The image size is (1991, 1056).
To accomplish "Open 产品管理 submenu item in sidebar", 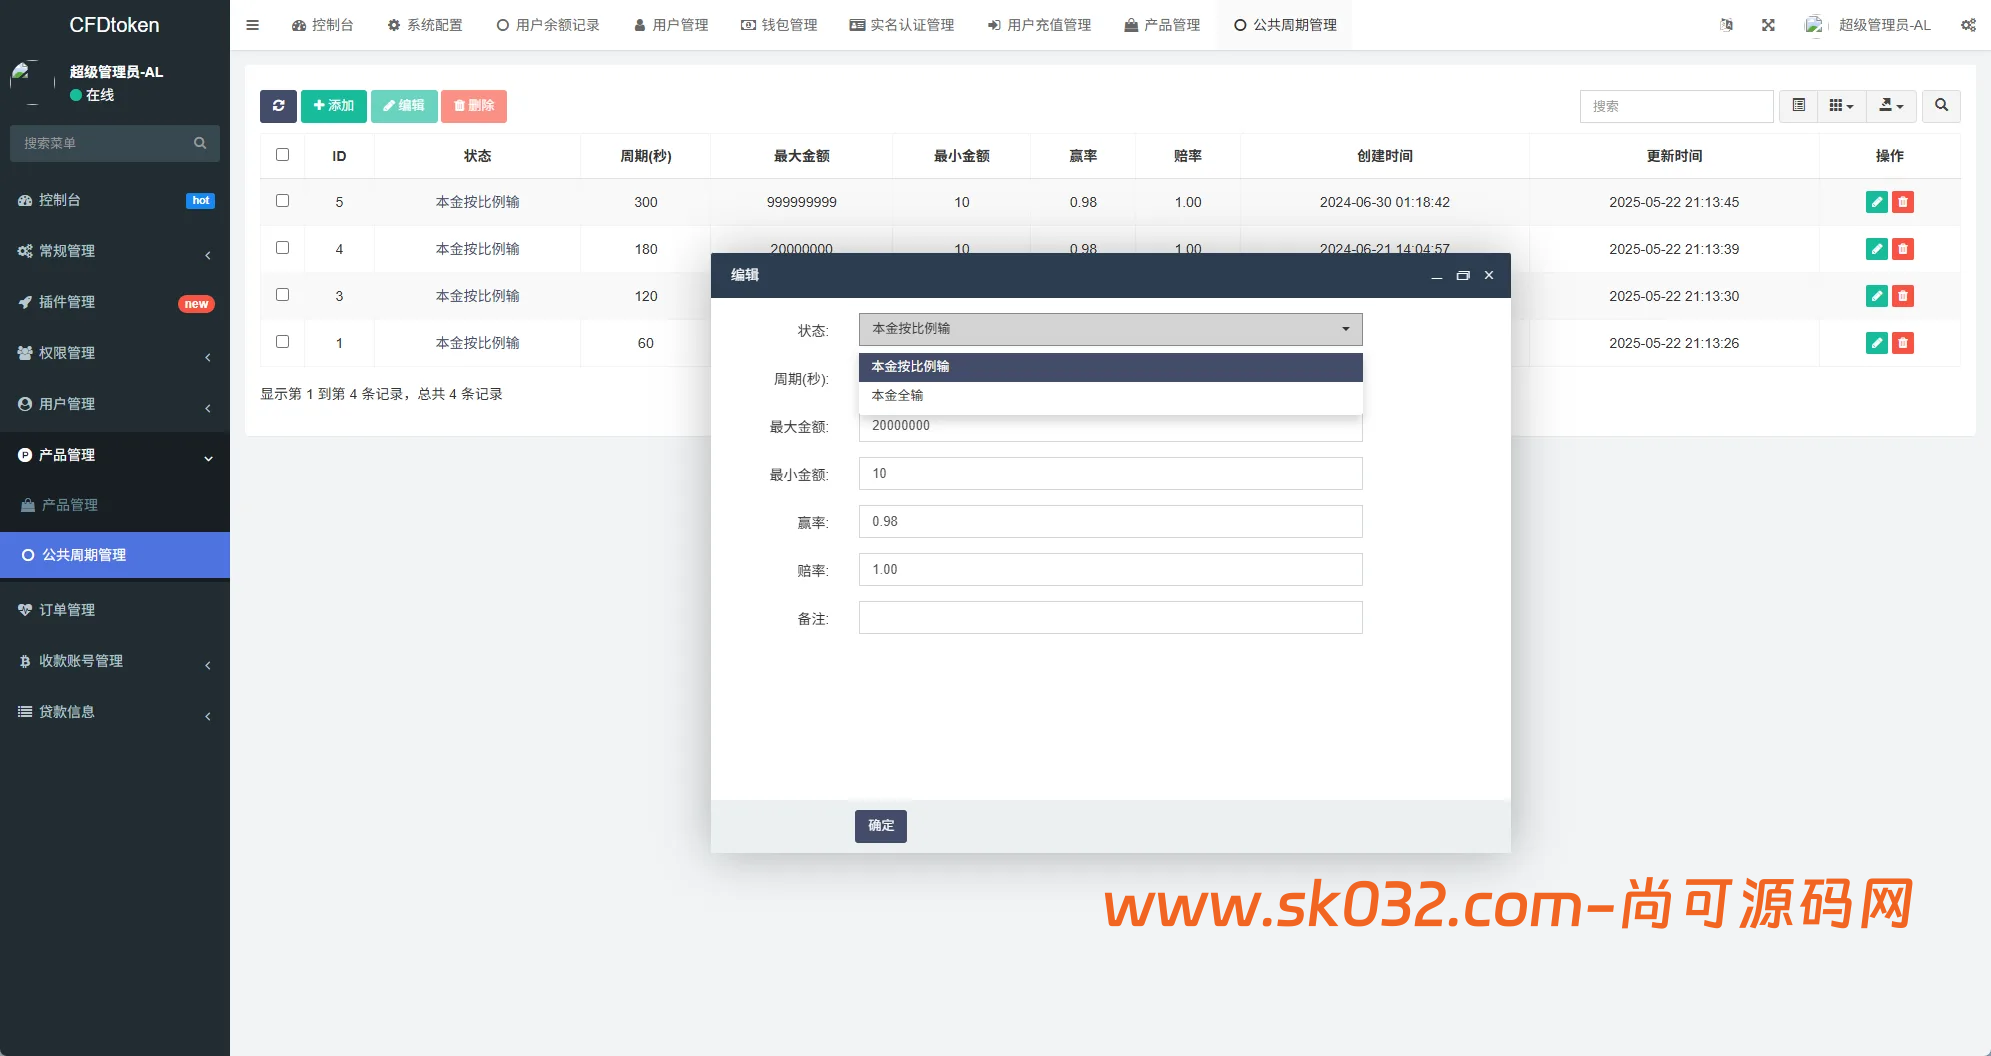I will point(115,505).
